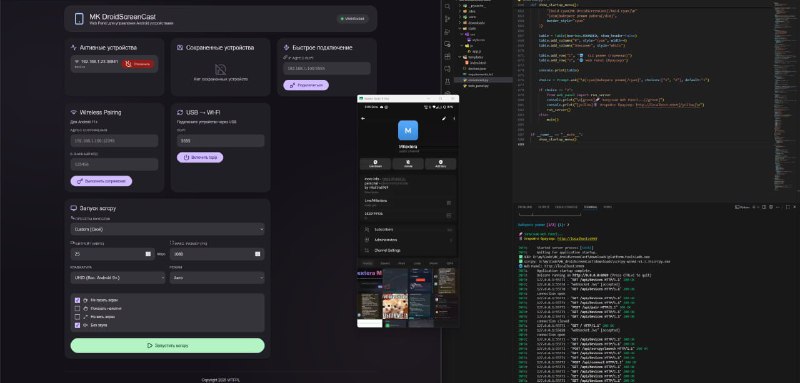The height and width of the screenshot is (383, 800).
Task: Switch to the PROBLEMS tab in VS Code panel
Action: click(525, 207)
